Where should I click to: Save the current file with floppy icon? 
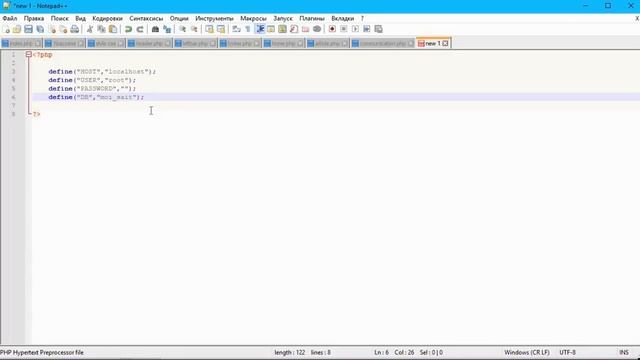coord(28,29)
